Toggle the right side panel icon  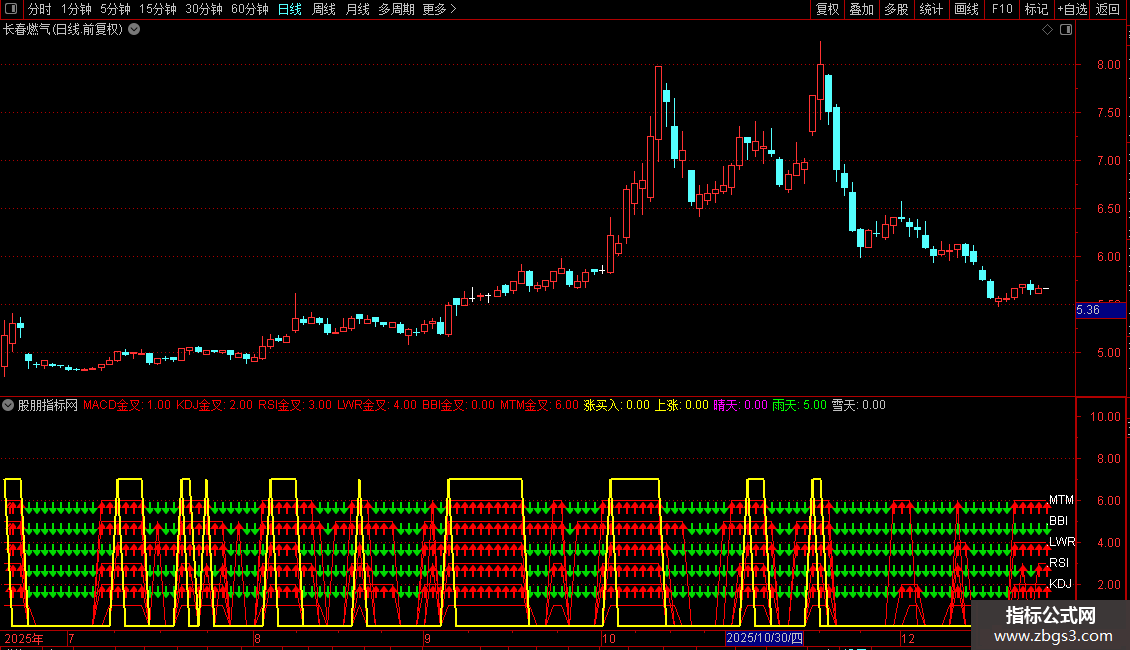coord(1066,30)
